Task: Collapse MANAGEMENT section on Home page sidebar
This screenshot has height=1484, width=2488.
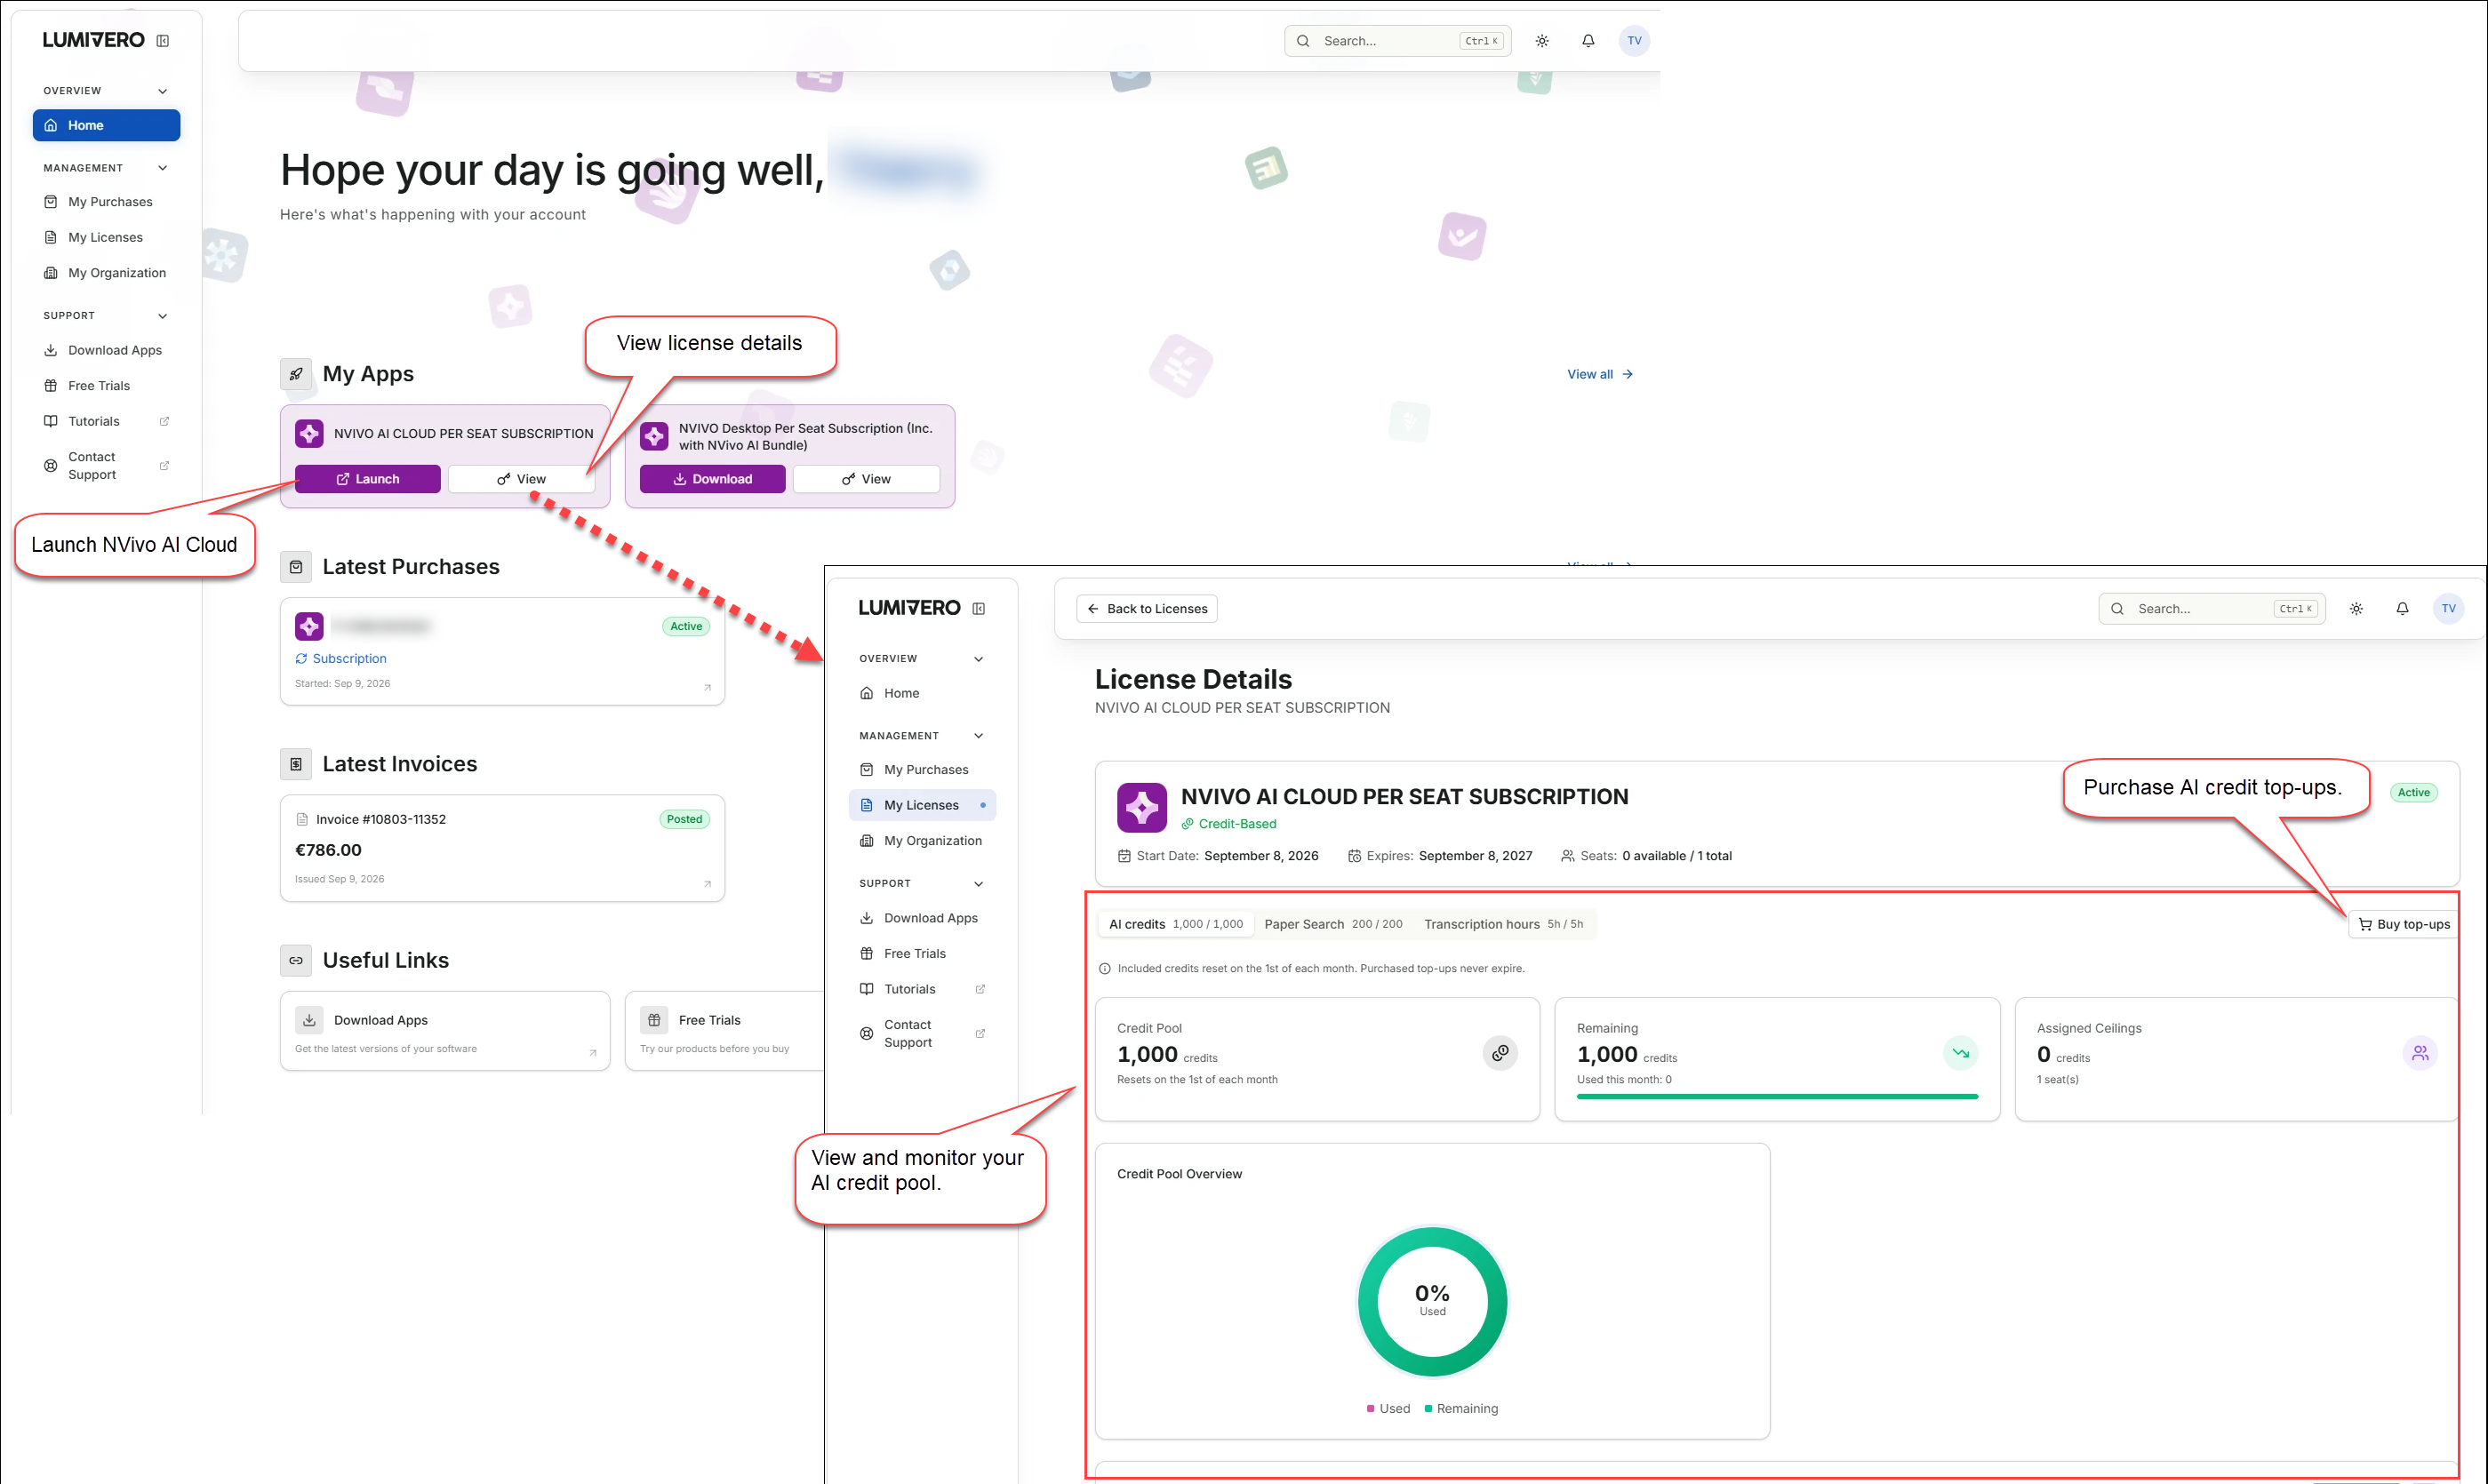Action: (x=163, y=168)
